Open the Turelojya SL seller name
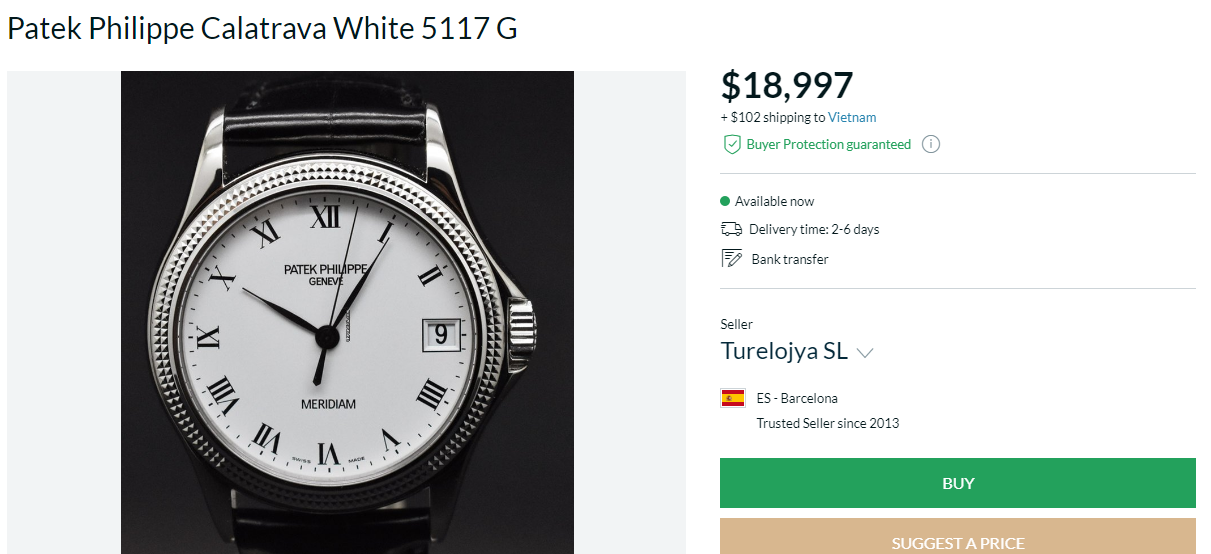Screen dimensions: 1211x554 pyautogui.click(x=784, y=351)
